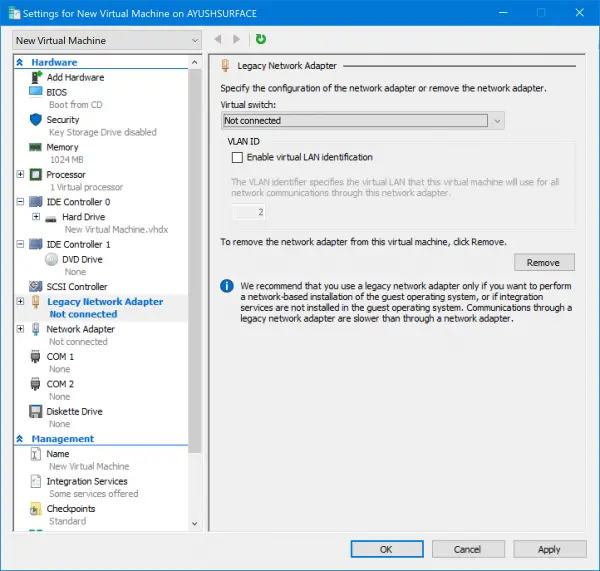Click '1024 MB' memory value
This screenshot has height=571, width=600.
[x=67, y=160]
